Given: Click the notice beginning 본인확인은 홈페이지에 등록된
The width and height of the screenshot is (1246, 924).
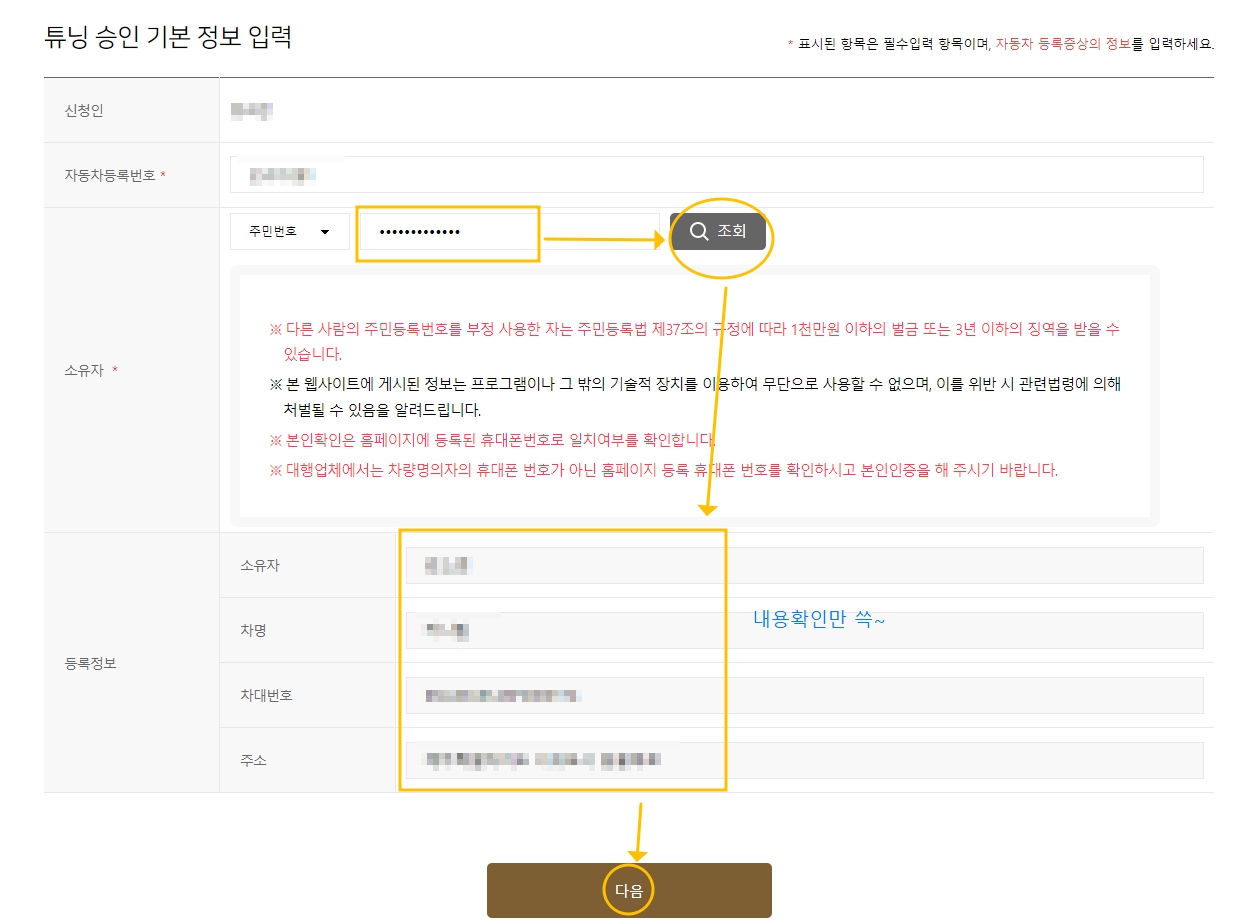Looking at the screenshot, I should click(493, 440).
